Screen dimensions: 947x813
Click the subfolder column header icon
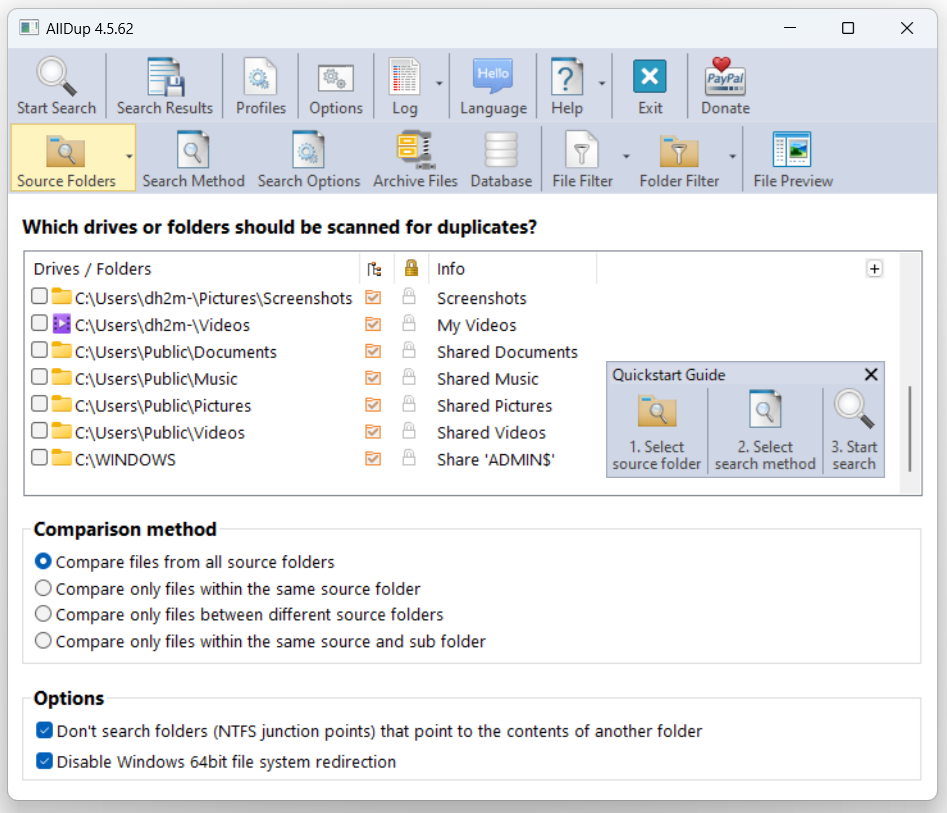374,269
